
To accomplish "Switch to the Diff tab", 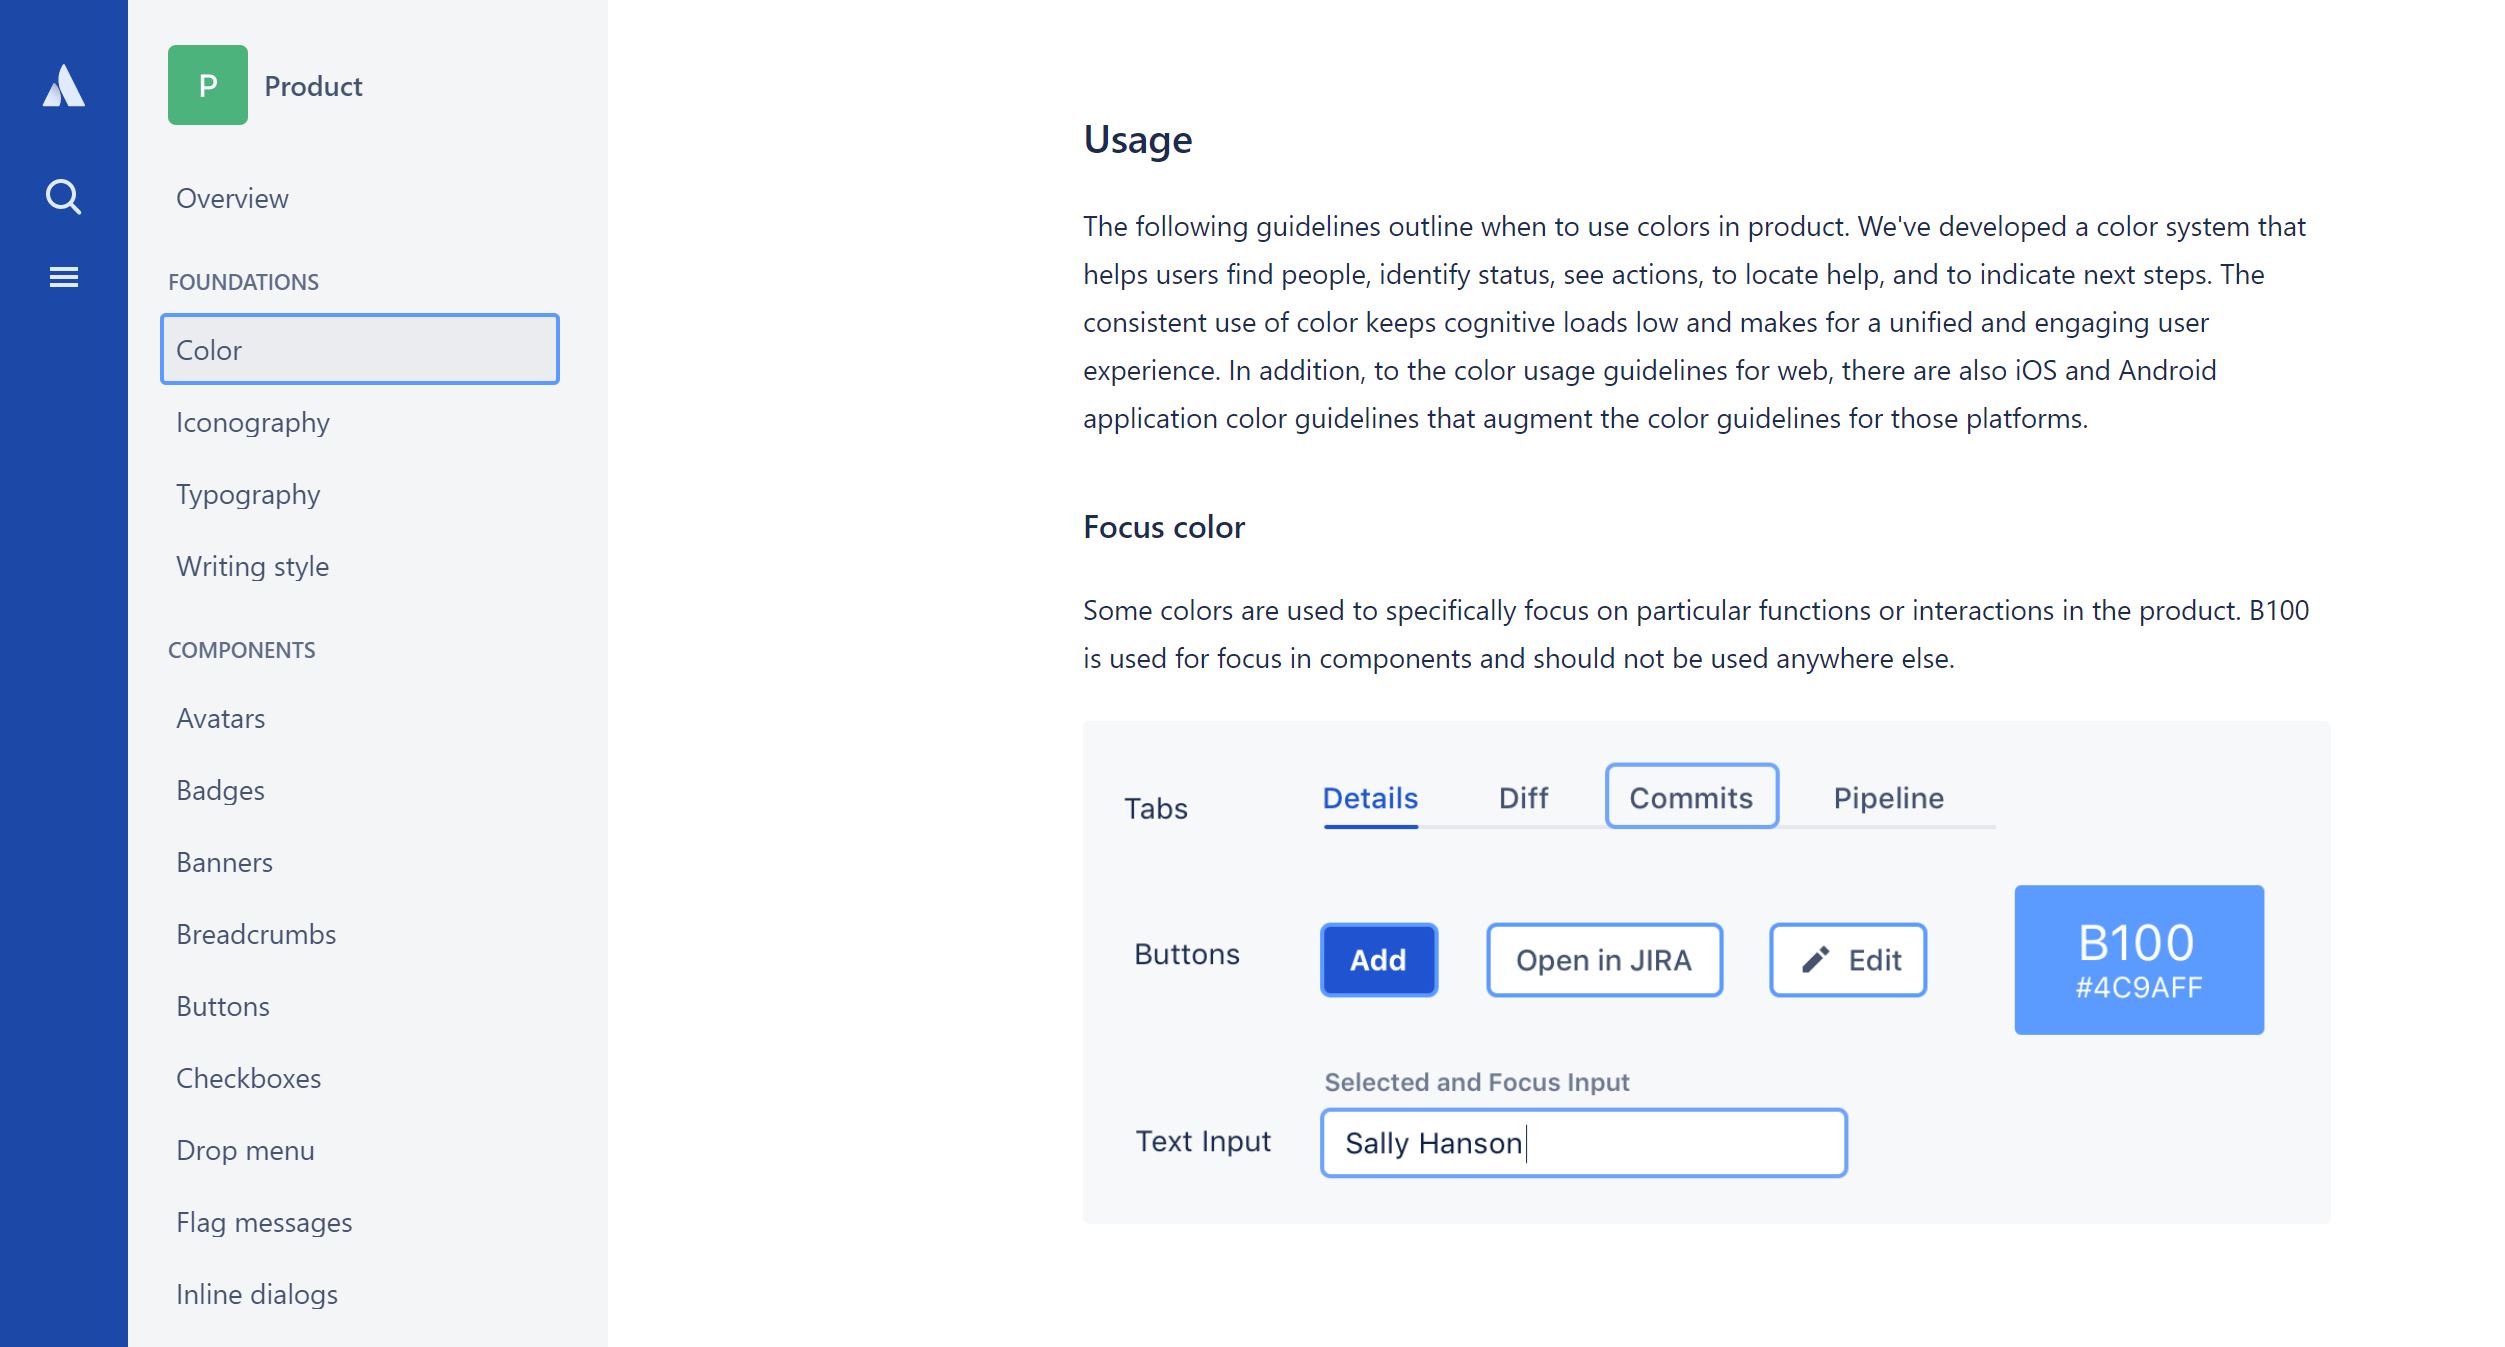I will (1523, 798).
